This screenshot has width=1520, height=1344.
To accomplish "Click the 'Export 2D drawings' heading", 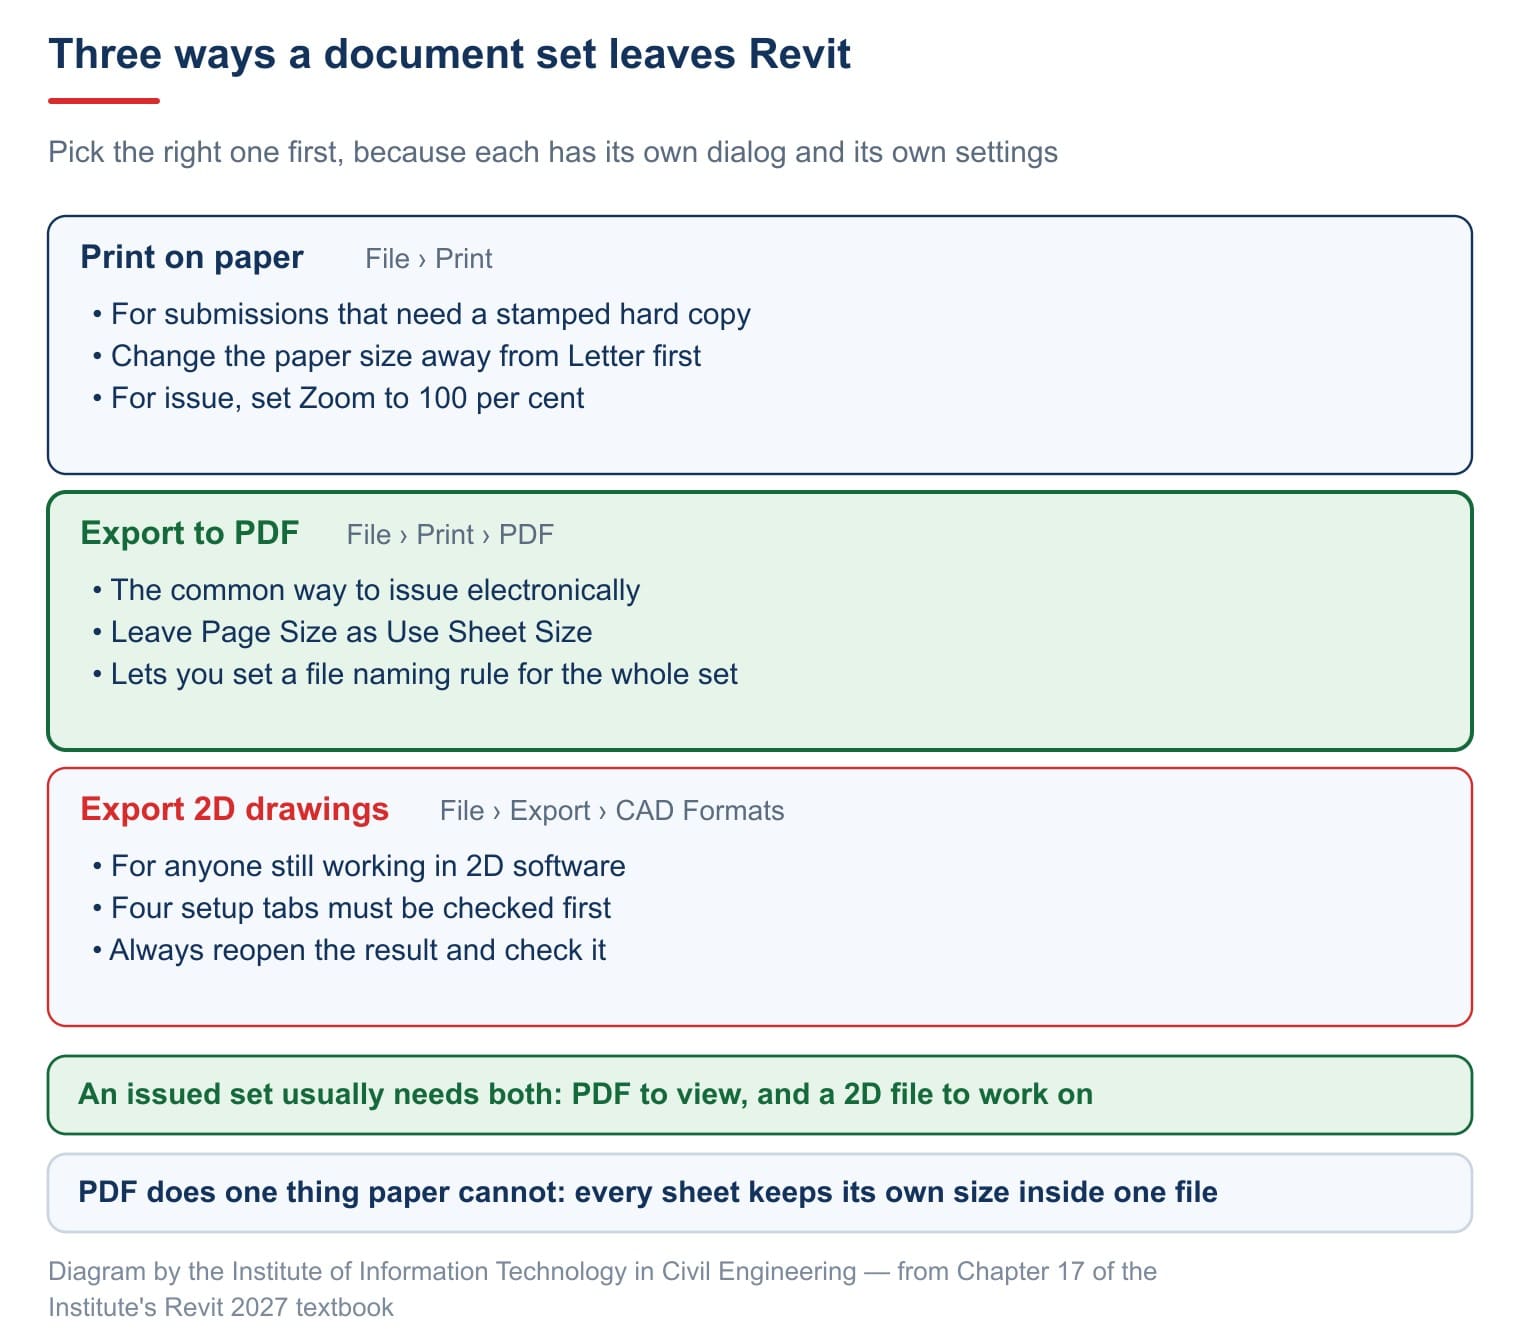I will 234,809.
